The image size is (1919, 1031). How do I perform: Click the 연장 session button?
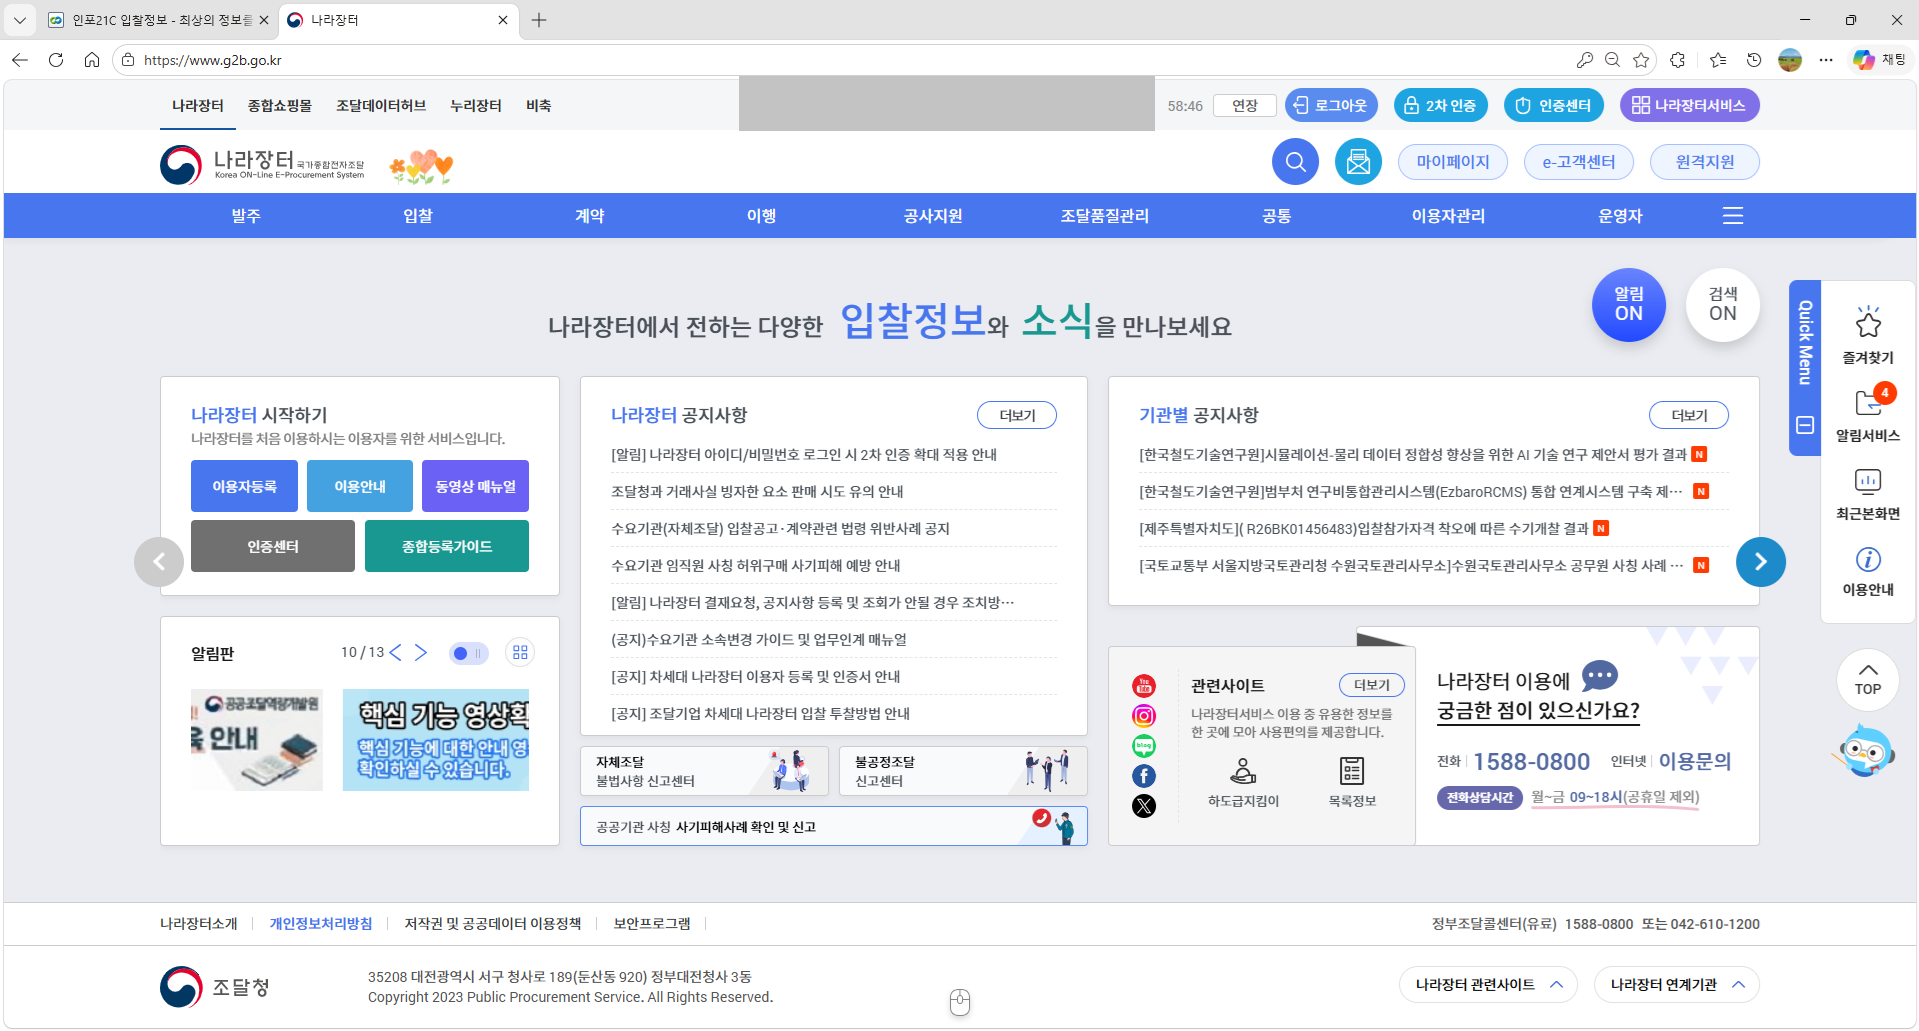pos(1245,106)
